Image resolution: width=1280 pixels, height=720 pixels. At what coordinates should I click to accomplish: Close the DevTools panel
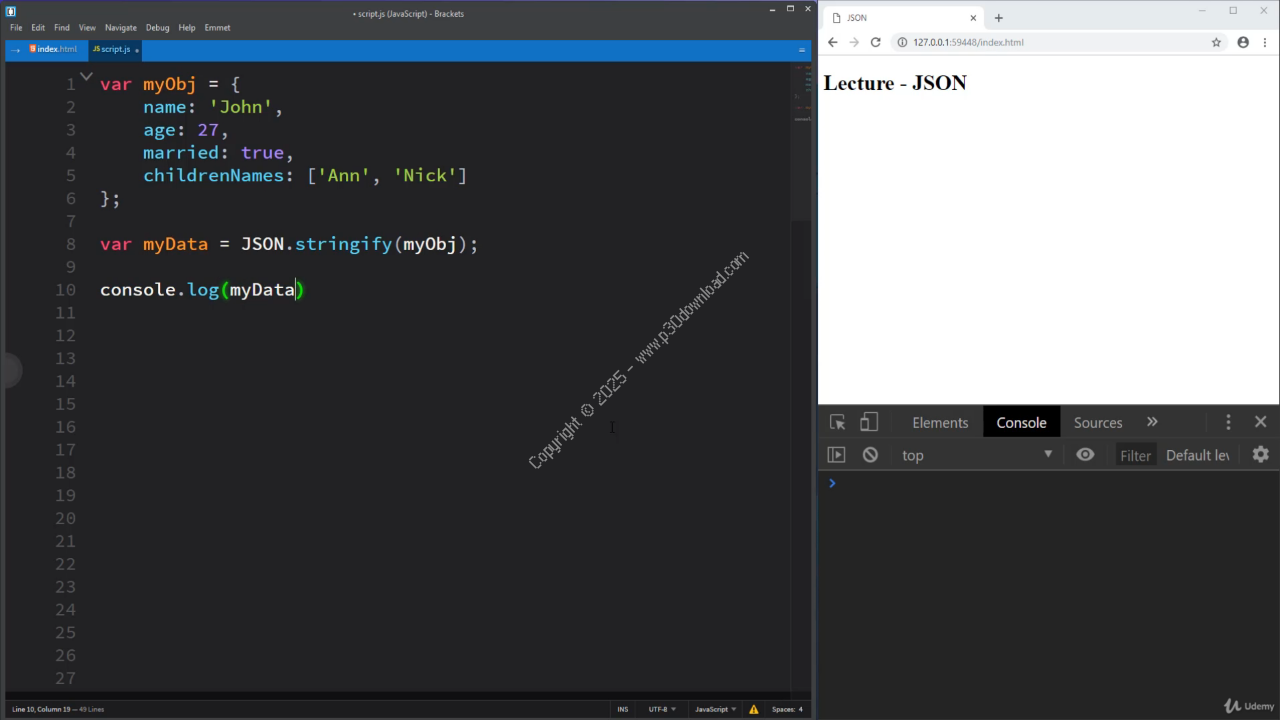(x=1260, y=422)
